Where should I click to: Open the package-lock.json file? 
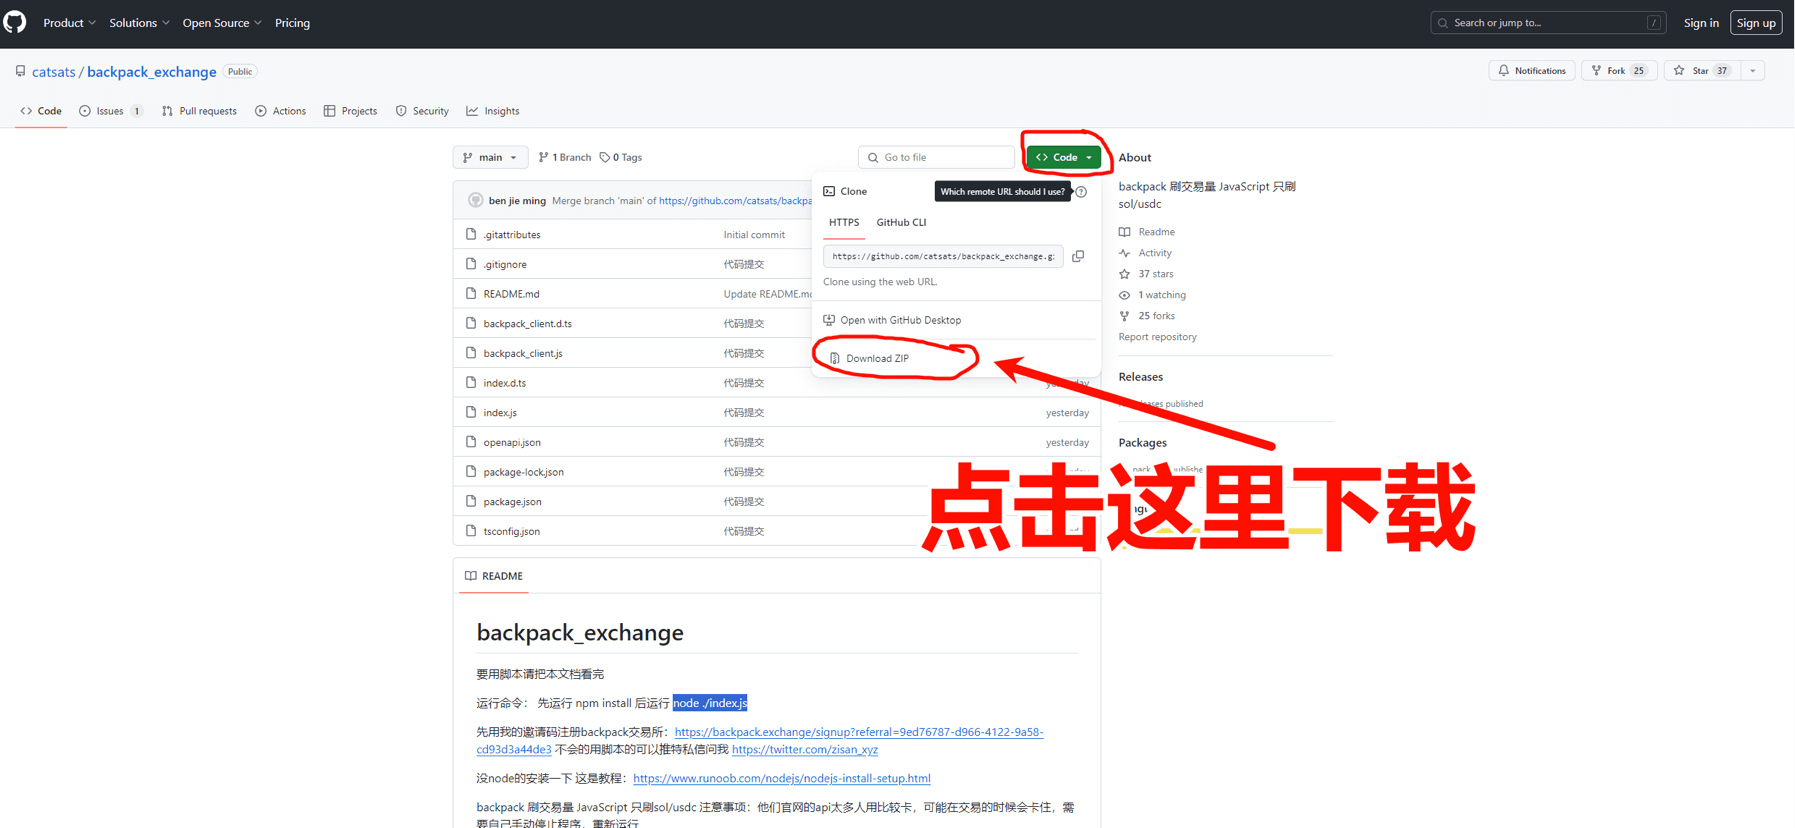click(524, 472)
